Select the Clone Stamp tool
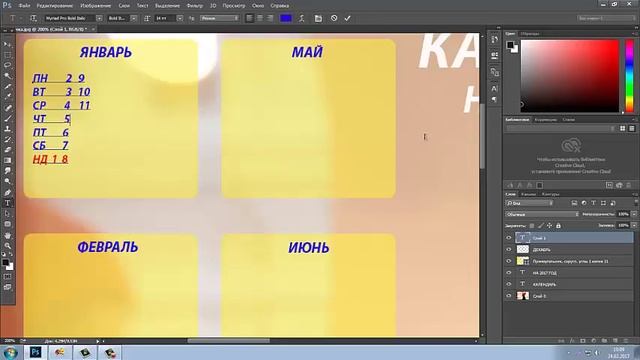 pyautogui.click(x=7, y=129)
